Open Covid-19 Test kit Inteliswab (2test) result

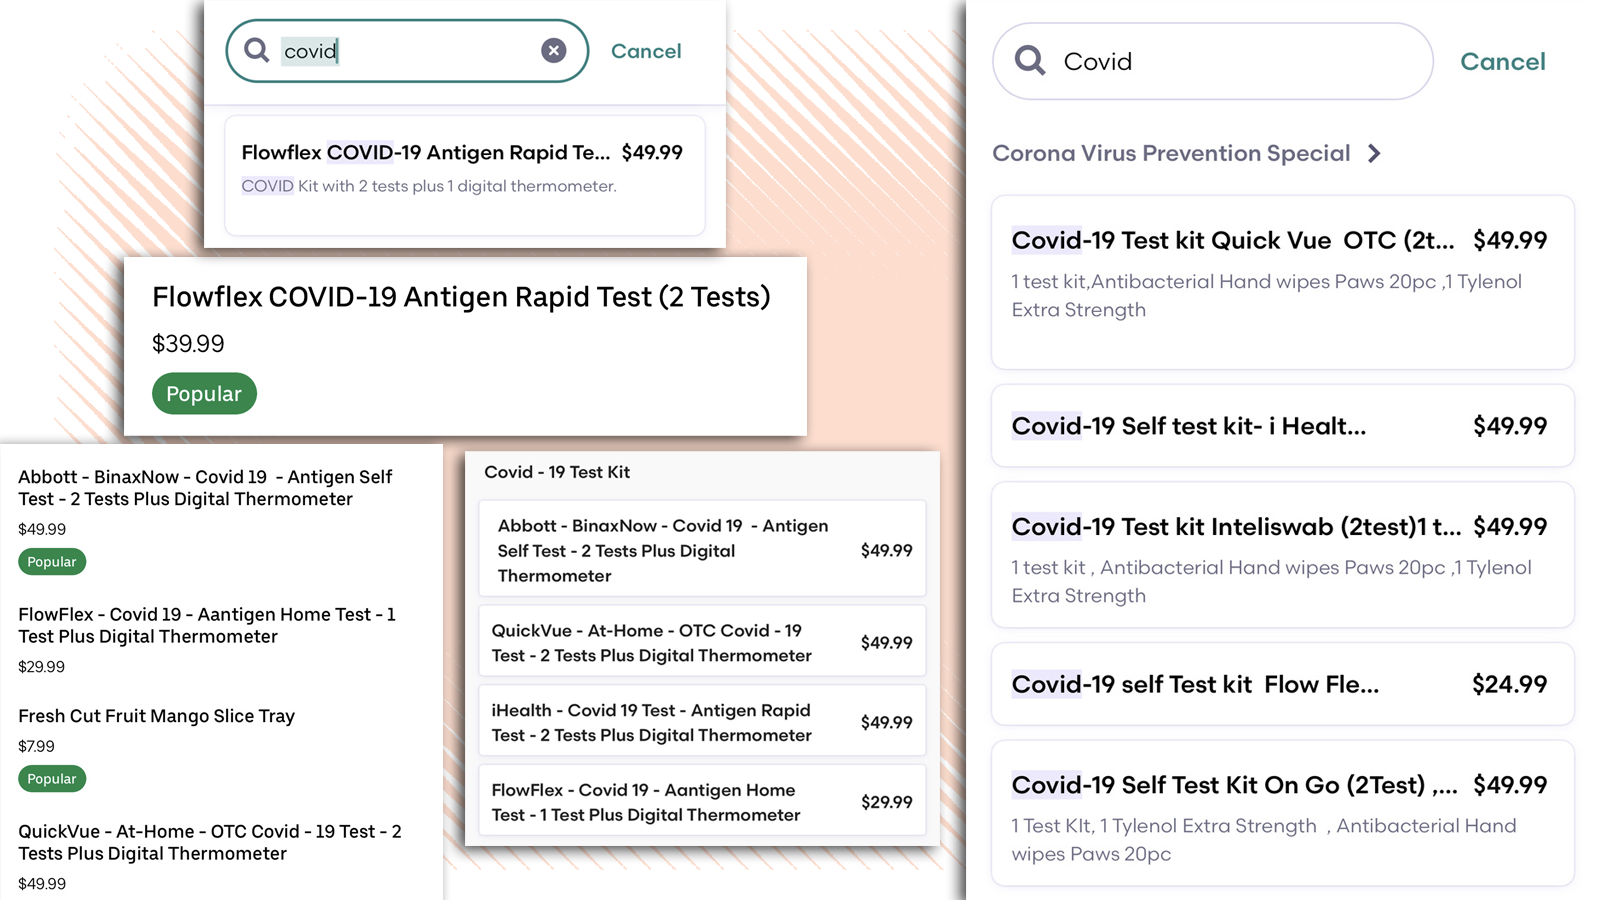pyautogui.click(x=1282, y=555)
